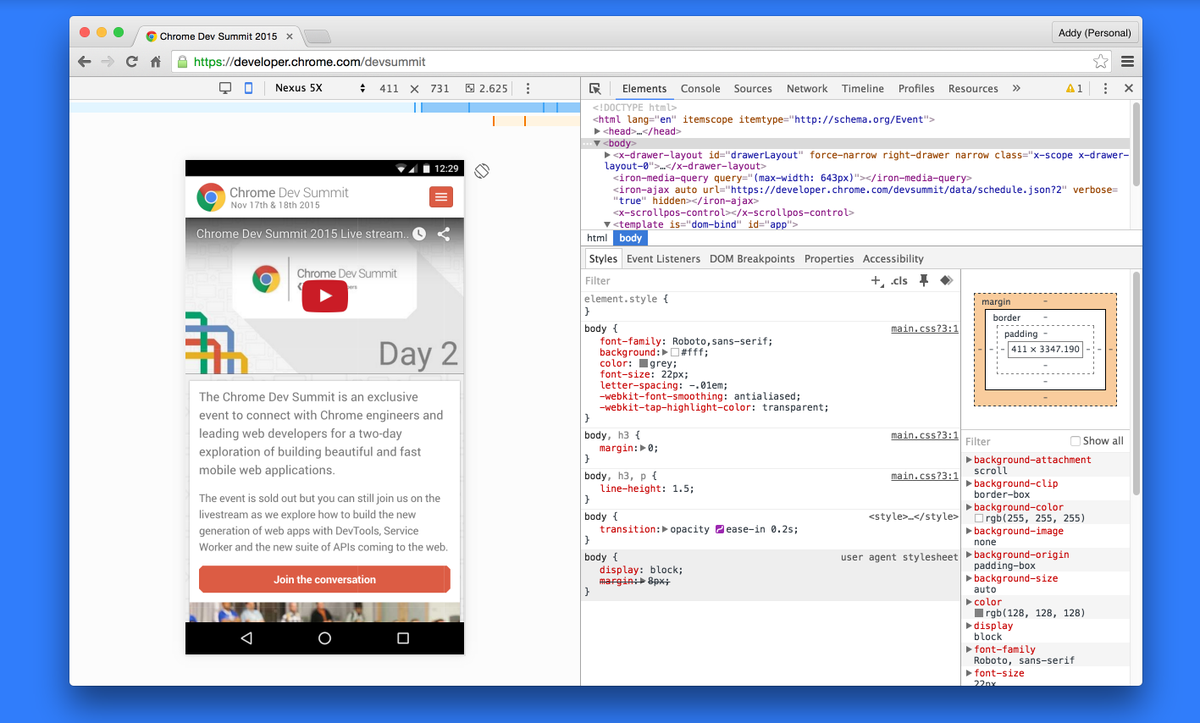Select the html breadcrumb
Screen dimensions: 1200x723
click(x=597, y=238)
